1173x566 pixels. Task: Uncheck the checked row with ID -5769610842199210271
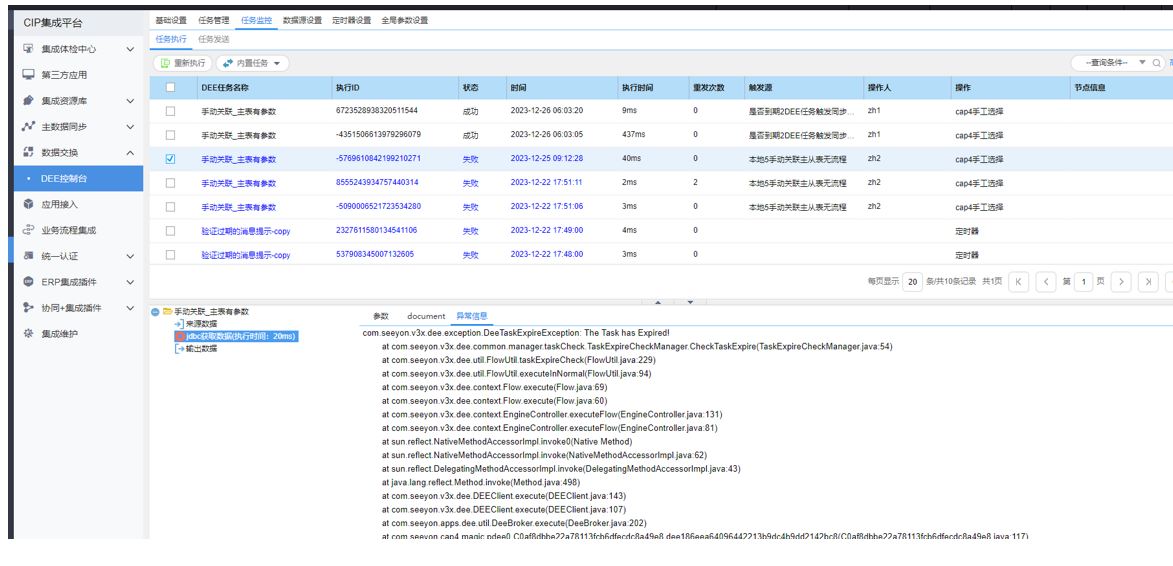(x=170, y=159)
